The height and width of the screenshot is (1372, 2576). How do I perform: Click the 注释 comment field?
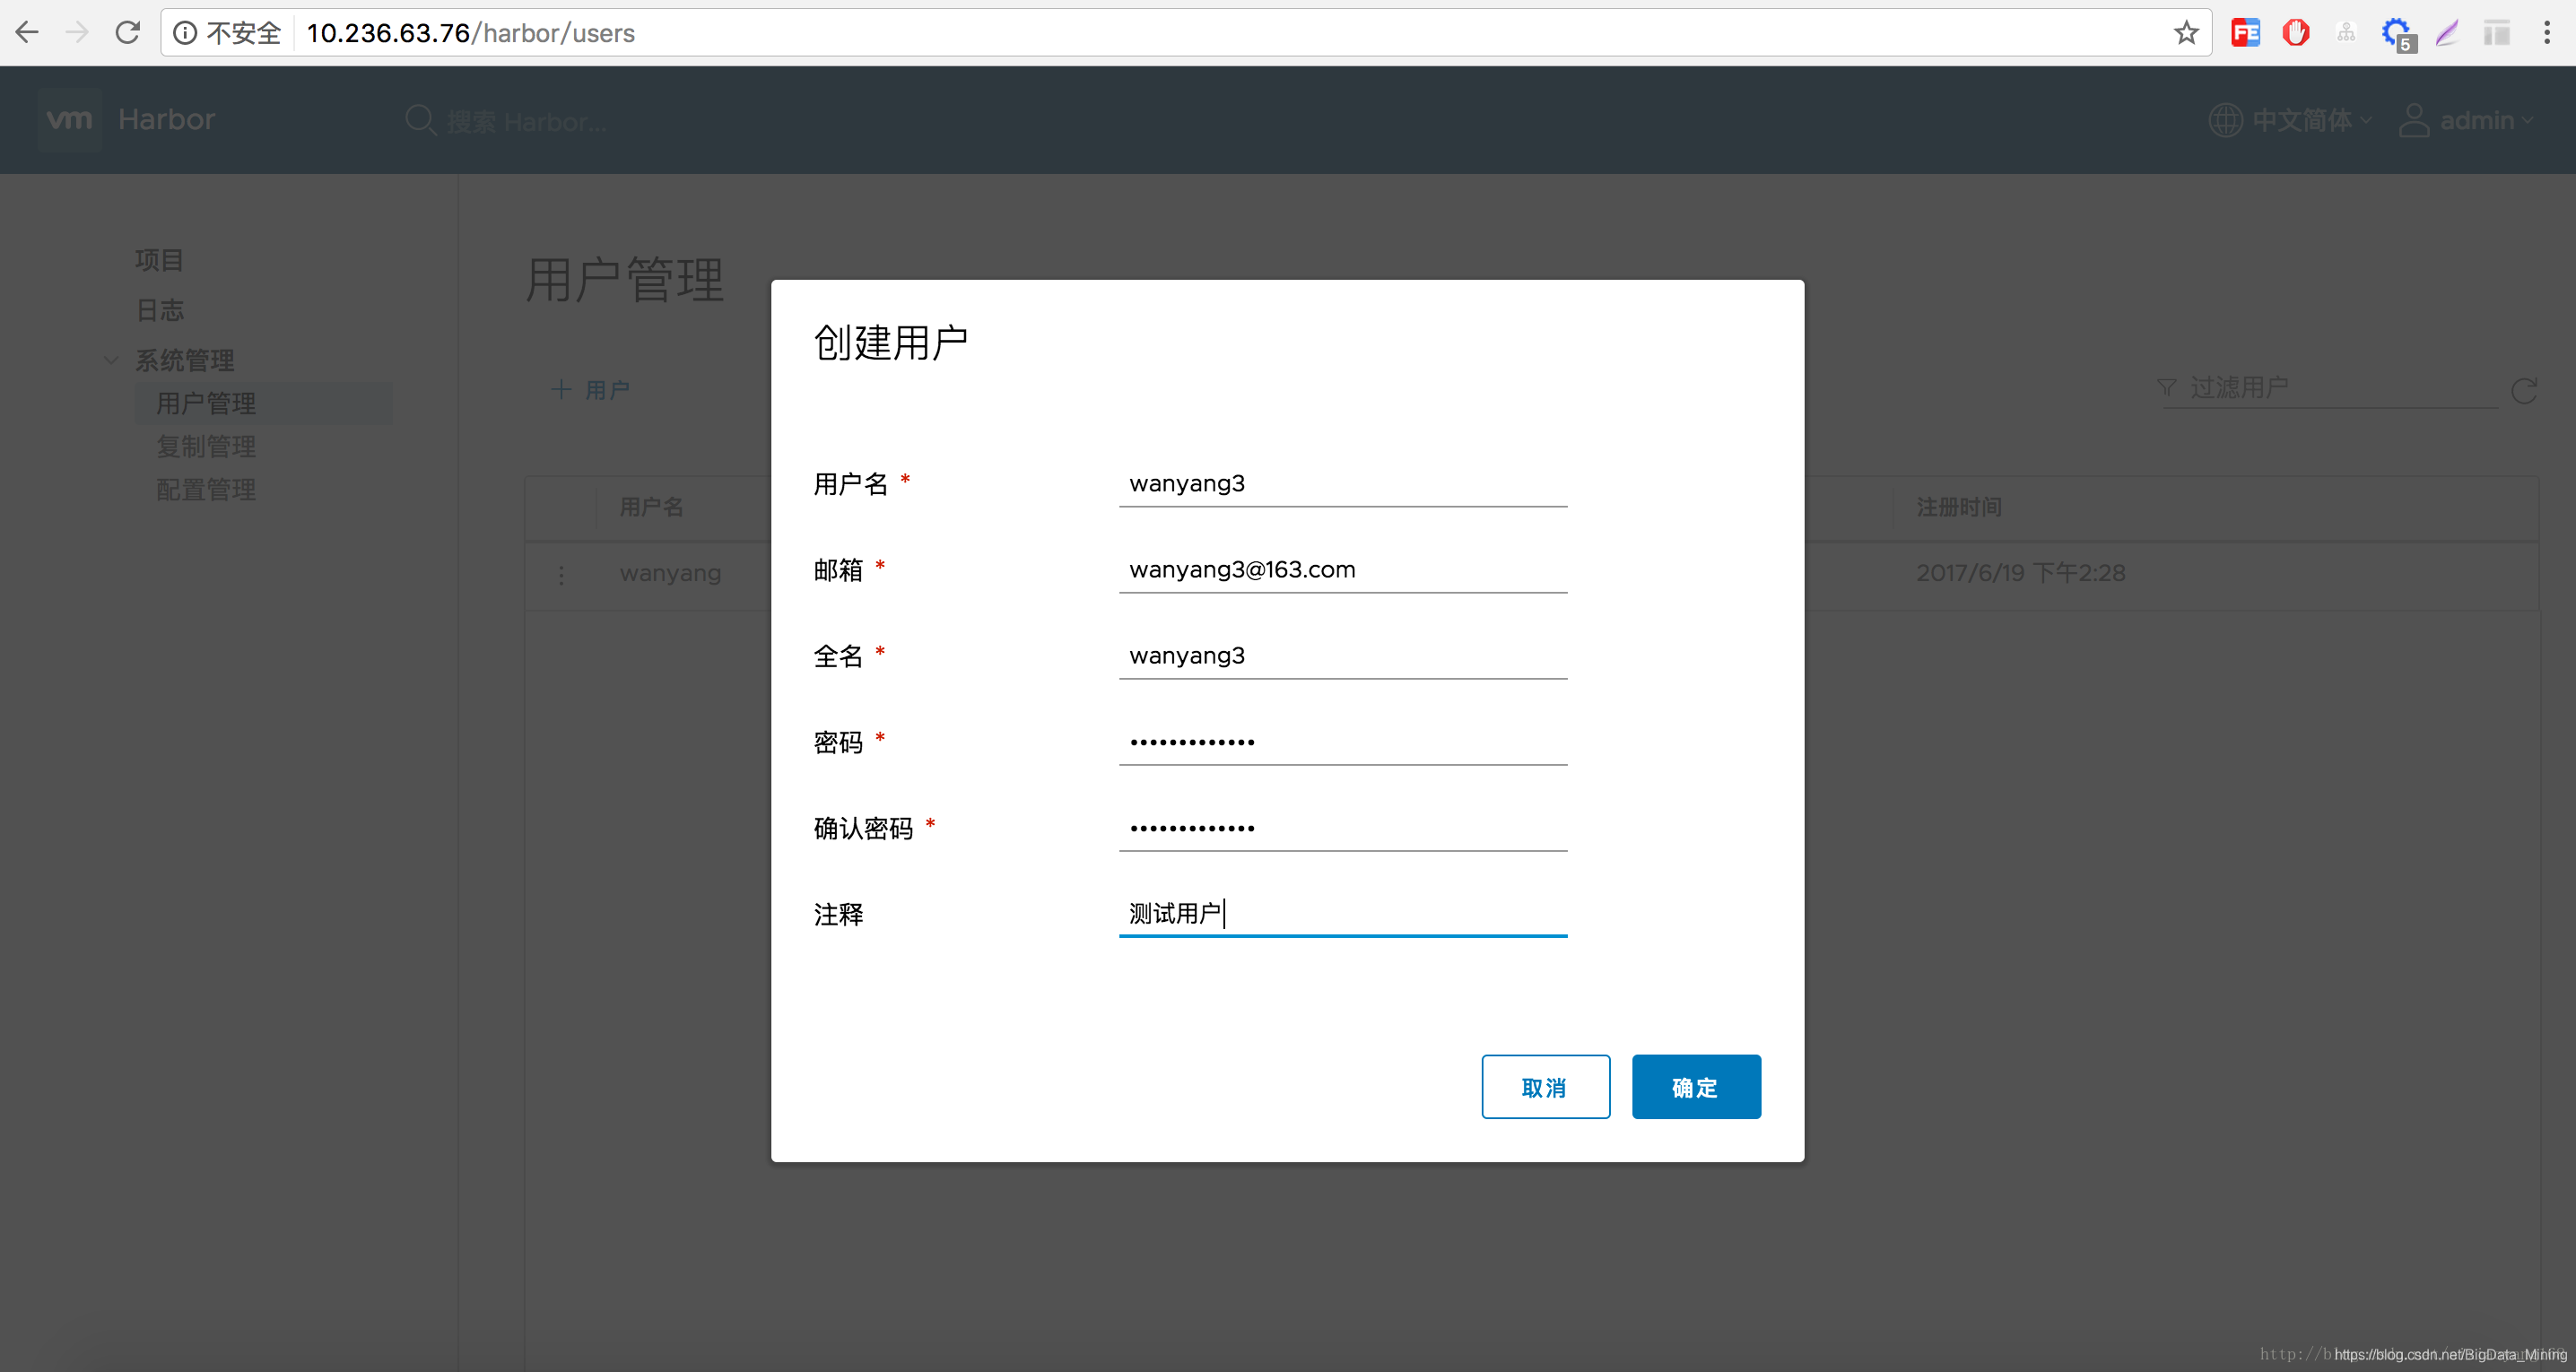[1342, 914]
